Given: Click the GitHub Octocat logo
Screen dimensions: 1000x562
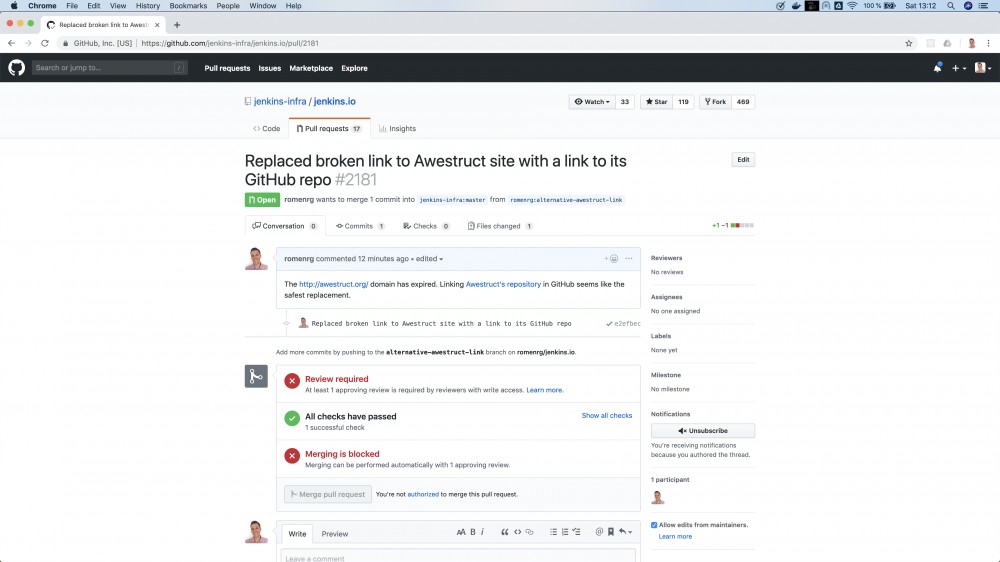Looking at the screenshot, I should click(x=17, y=68).
